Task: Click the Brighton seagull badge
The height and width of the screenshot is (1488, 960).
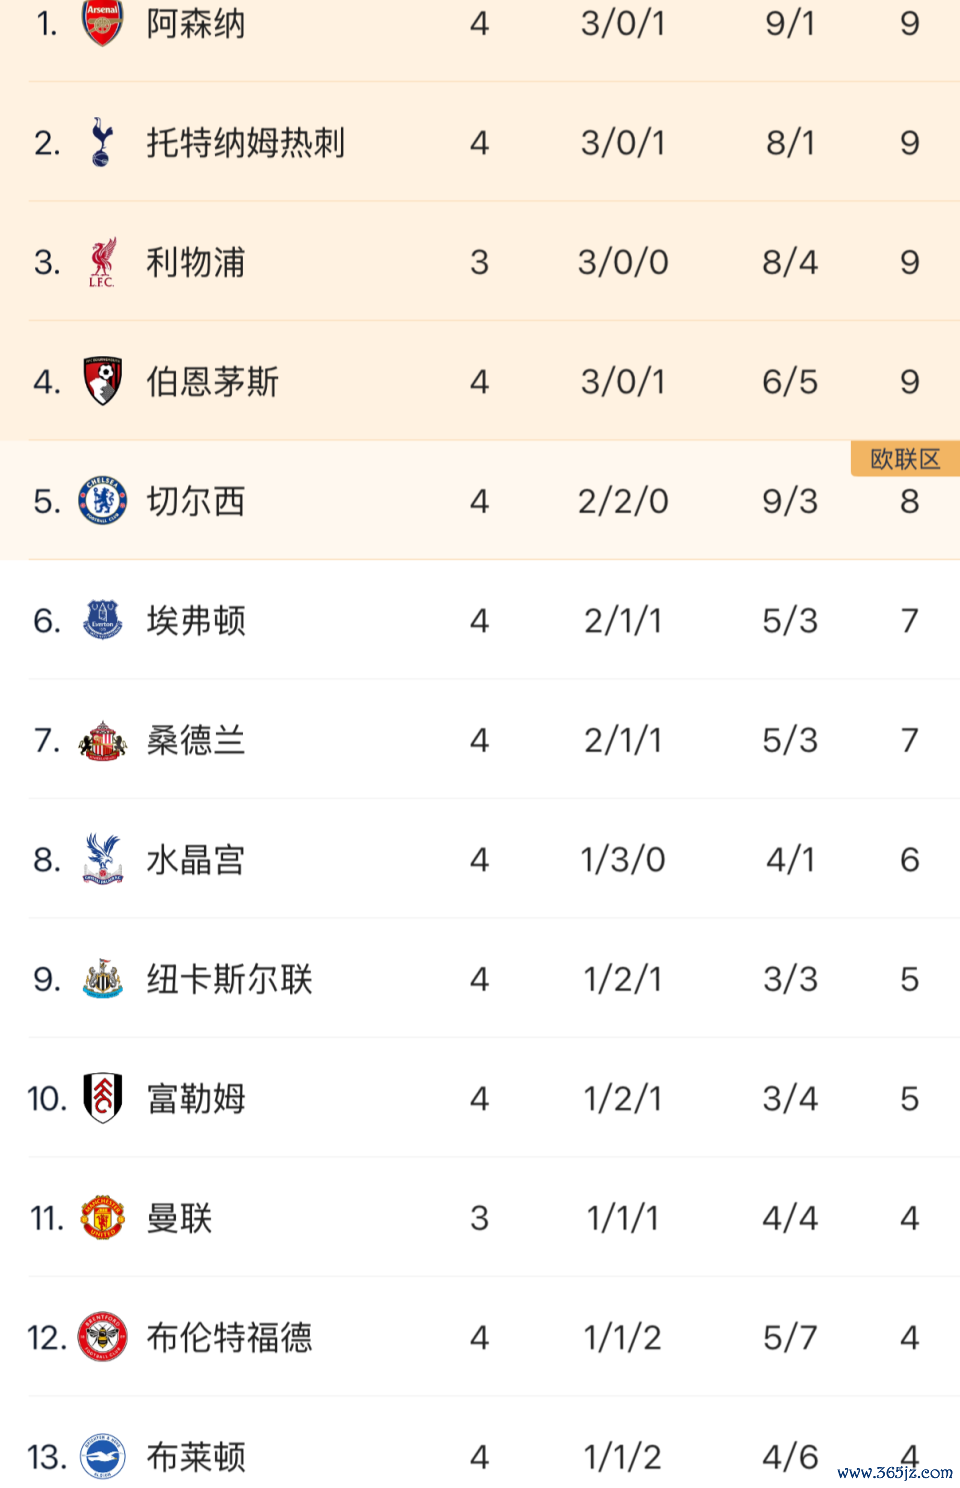Action: [x=102, y=1457]
